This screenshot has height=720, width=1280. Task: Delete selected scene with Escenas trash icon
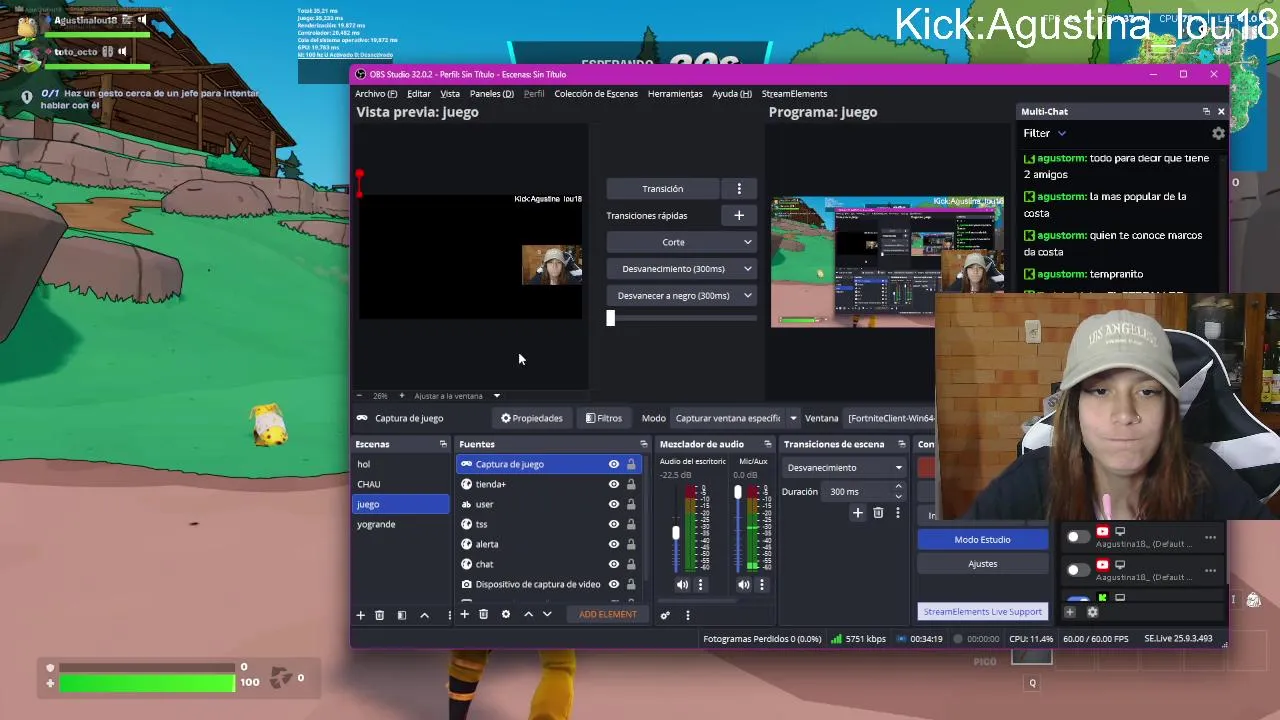pyautogui.click(x=380, y=615)
